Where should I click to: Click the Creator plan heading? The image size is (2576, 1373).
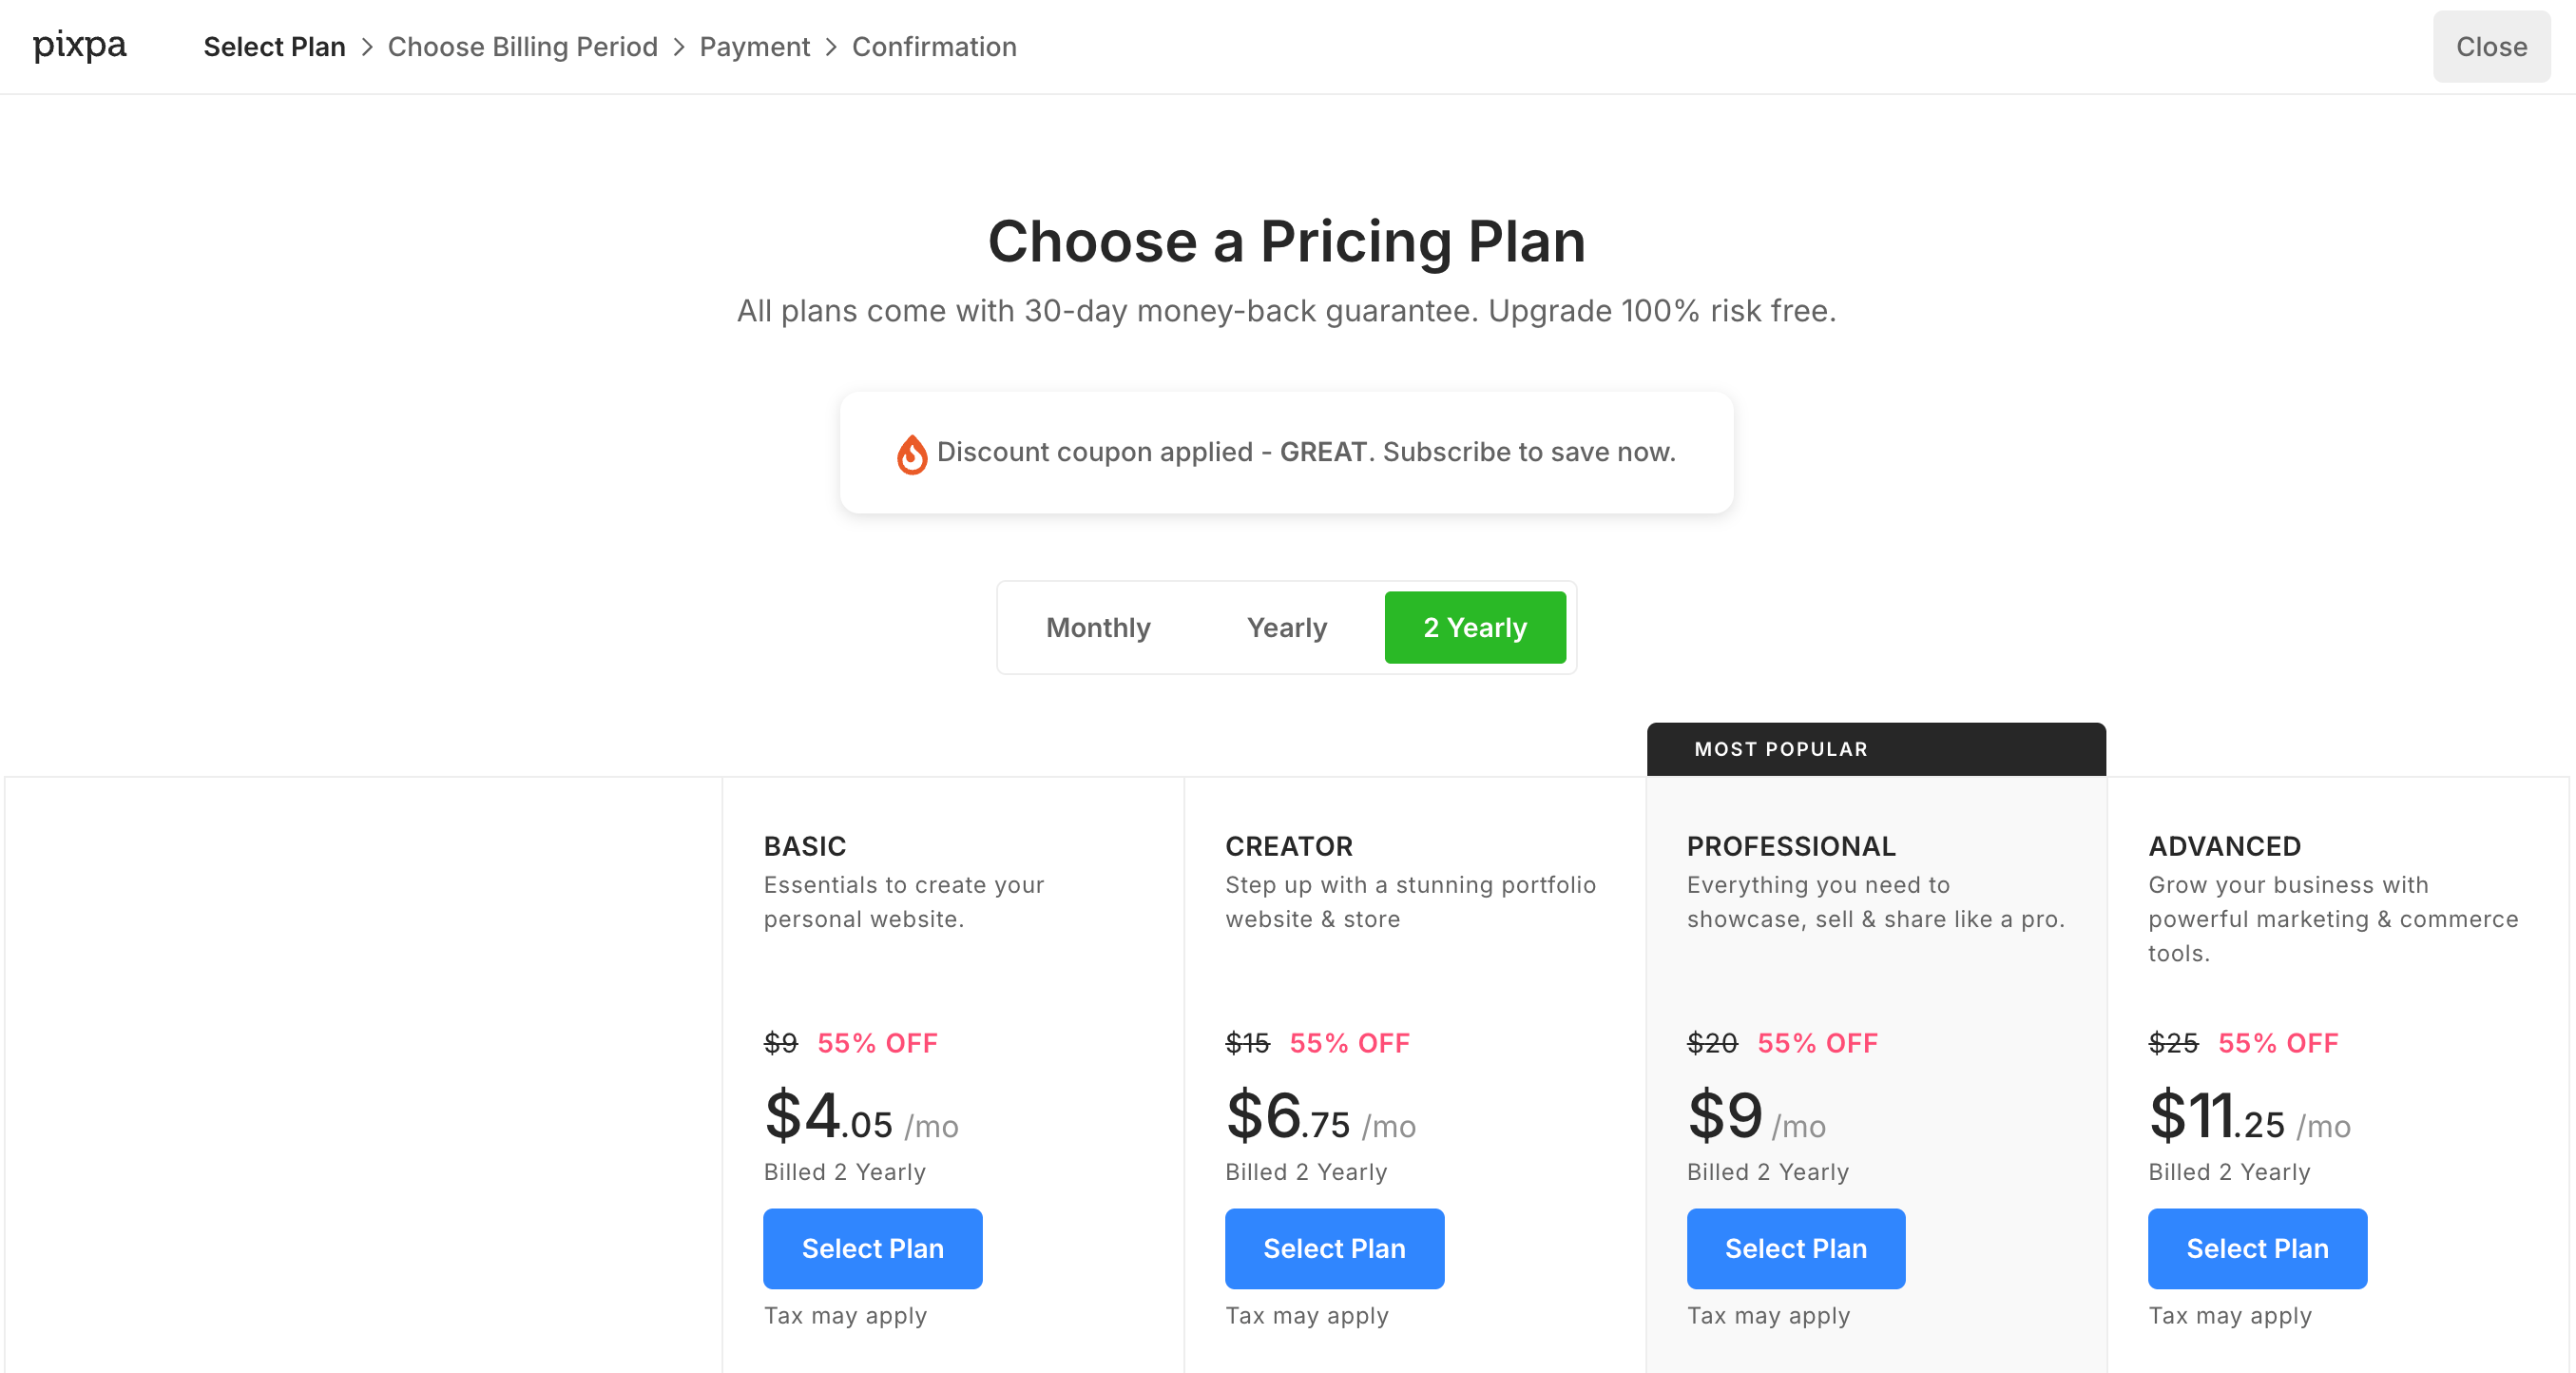(1289, 846)
